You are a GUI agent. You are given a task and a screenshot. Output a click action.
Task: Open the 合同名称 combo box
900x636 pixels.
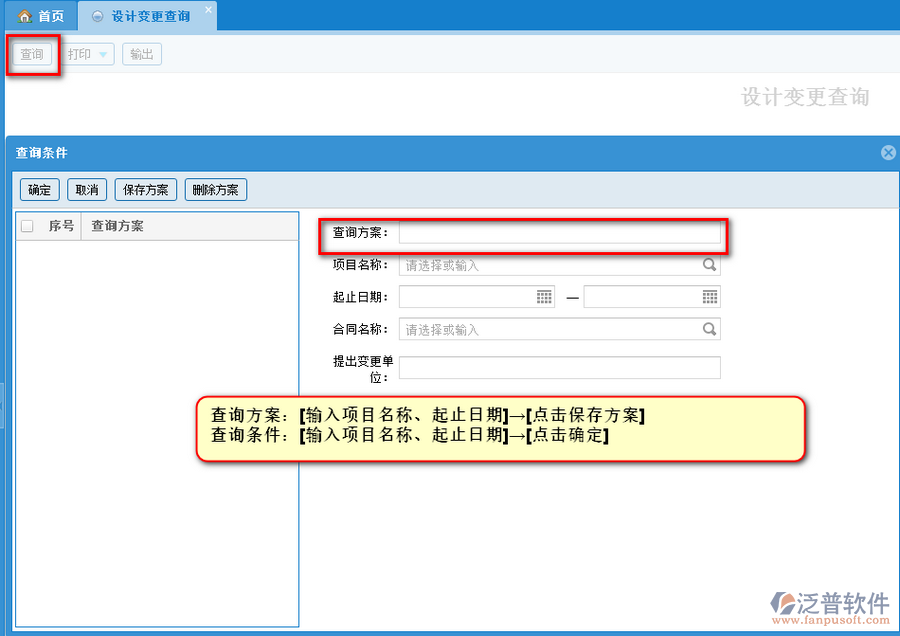point(550,329)
